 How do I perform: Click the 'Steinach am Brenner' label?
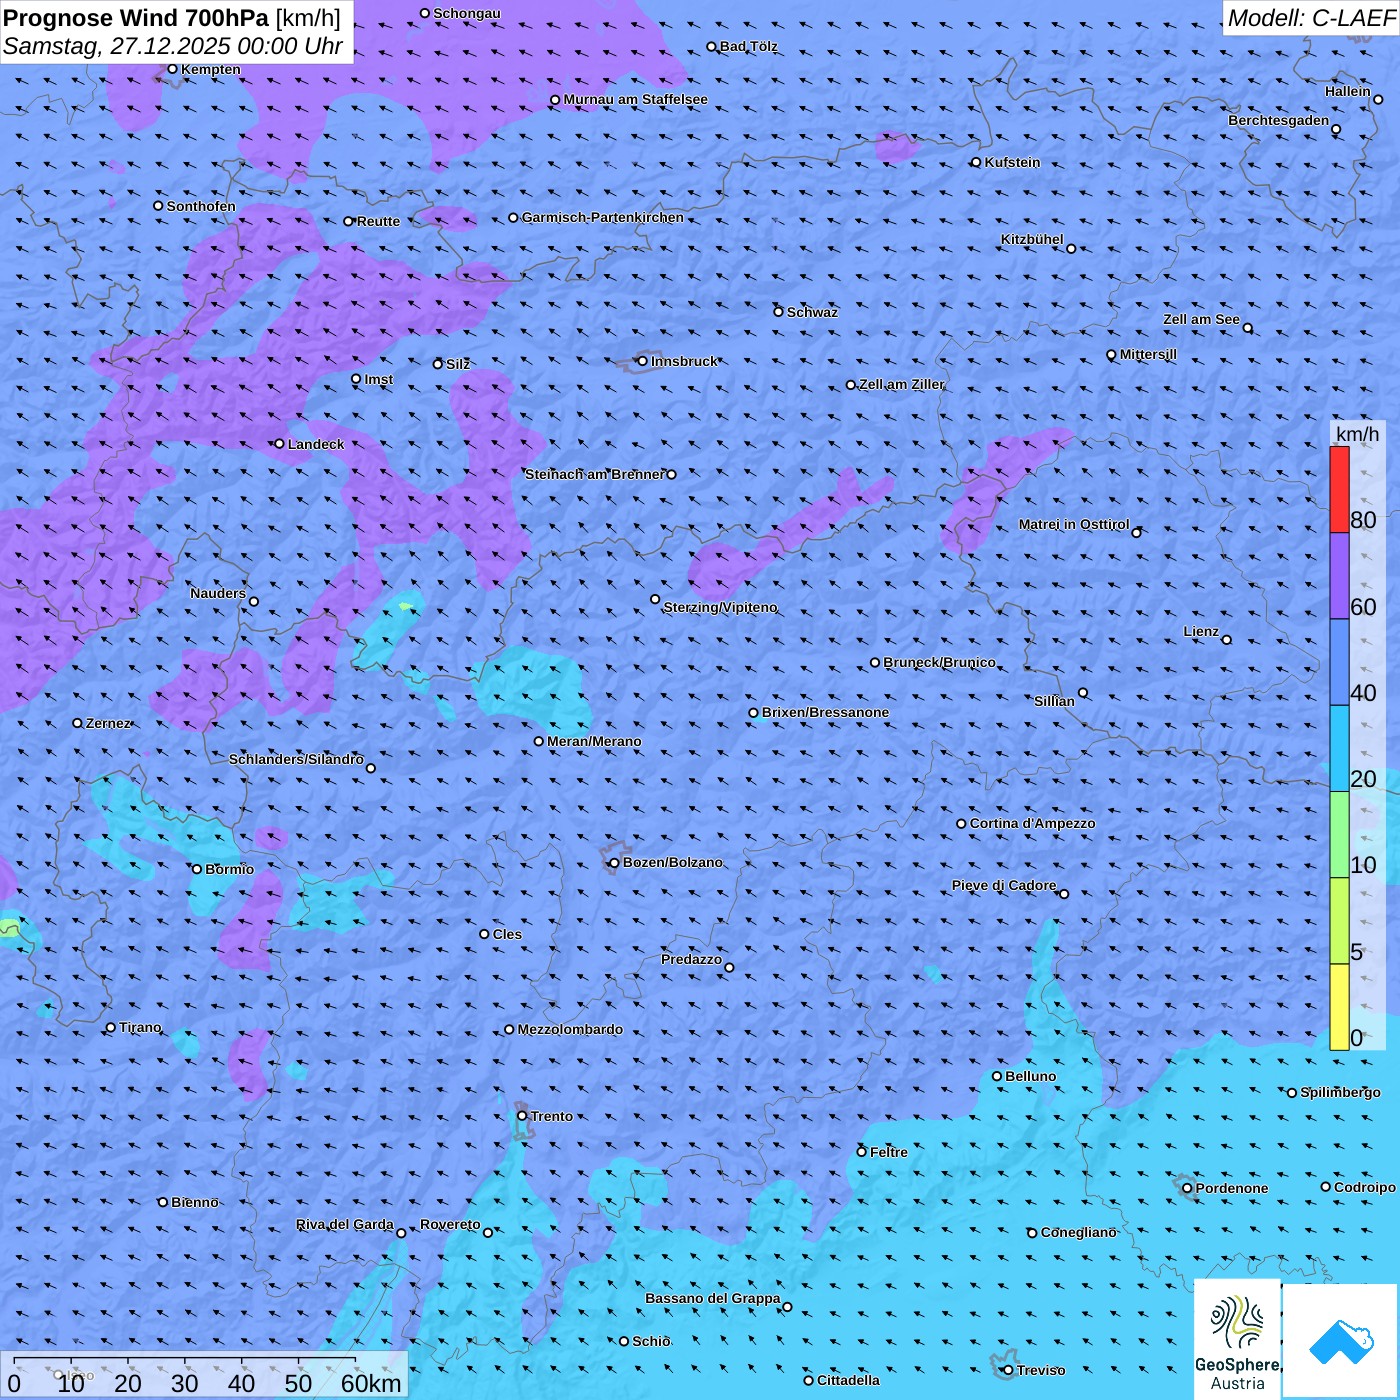click(594, 474)
